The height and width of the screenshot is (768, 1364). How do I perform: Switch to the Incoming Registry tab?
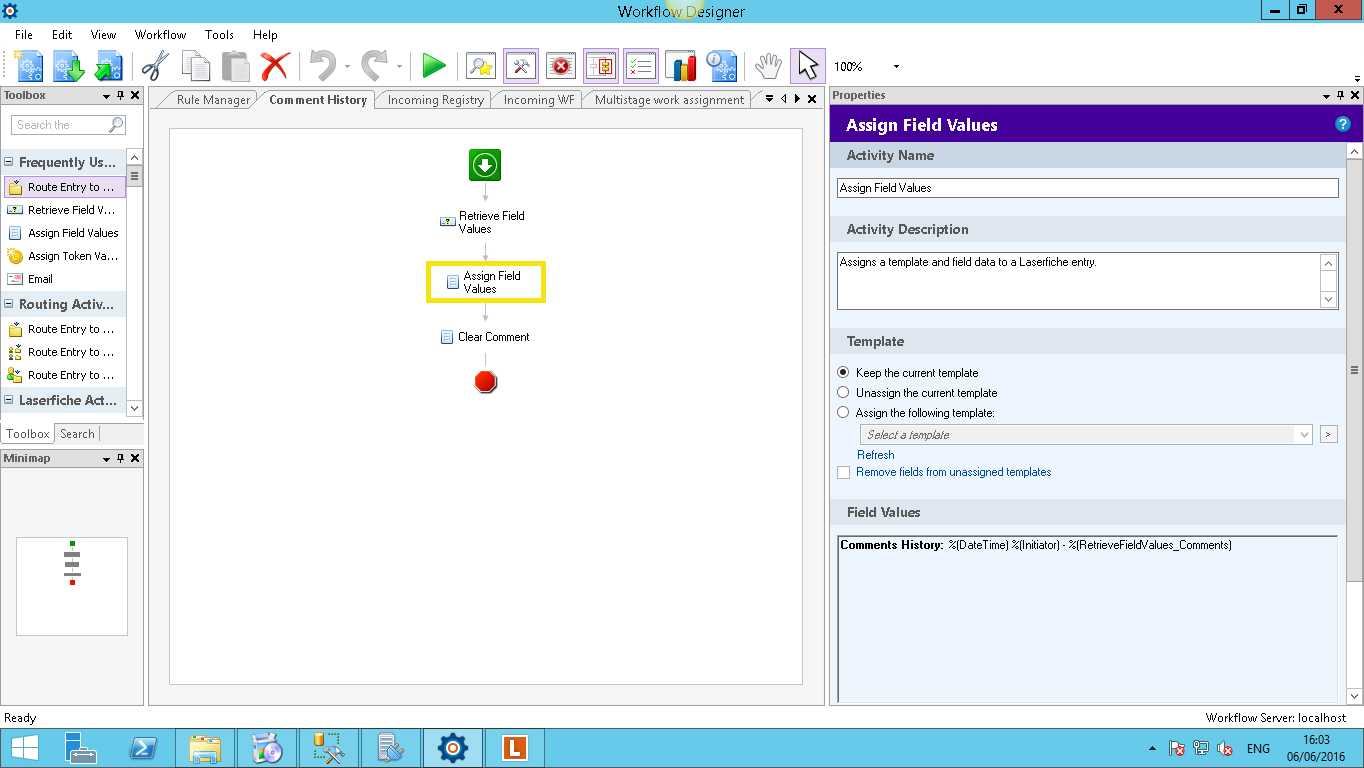435,100
